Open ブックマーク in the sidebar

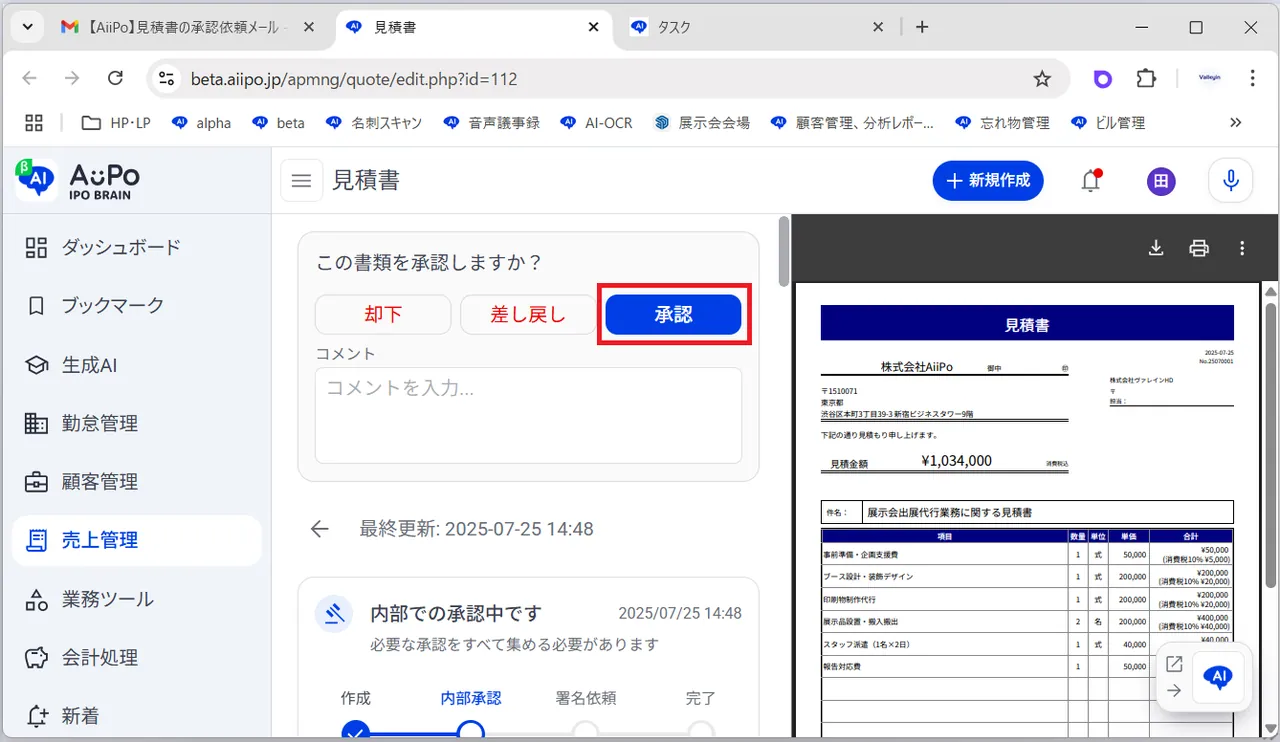tap(136, 306)
